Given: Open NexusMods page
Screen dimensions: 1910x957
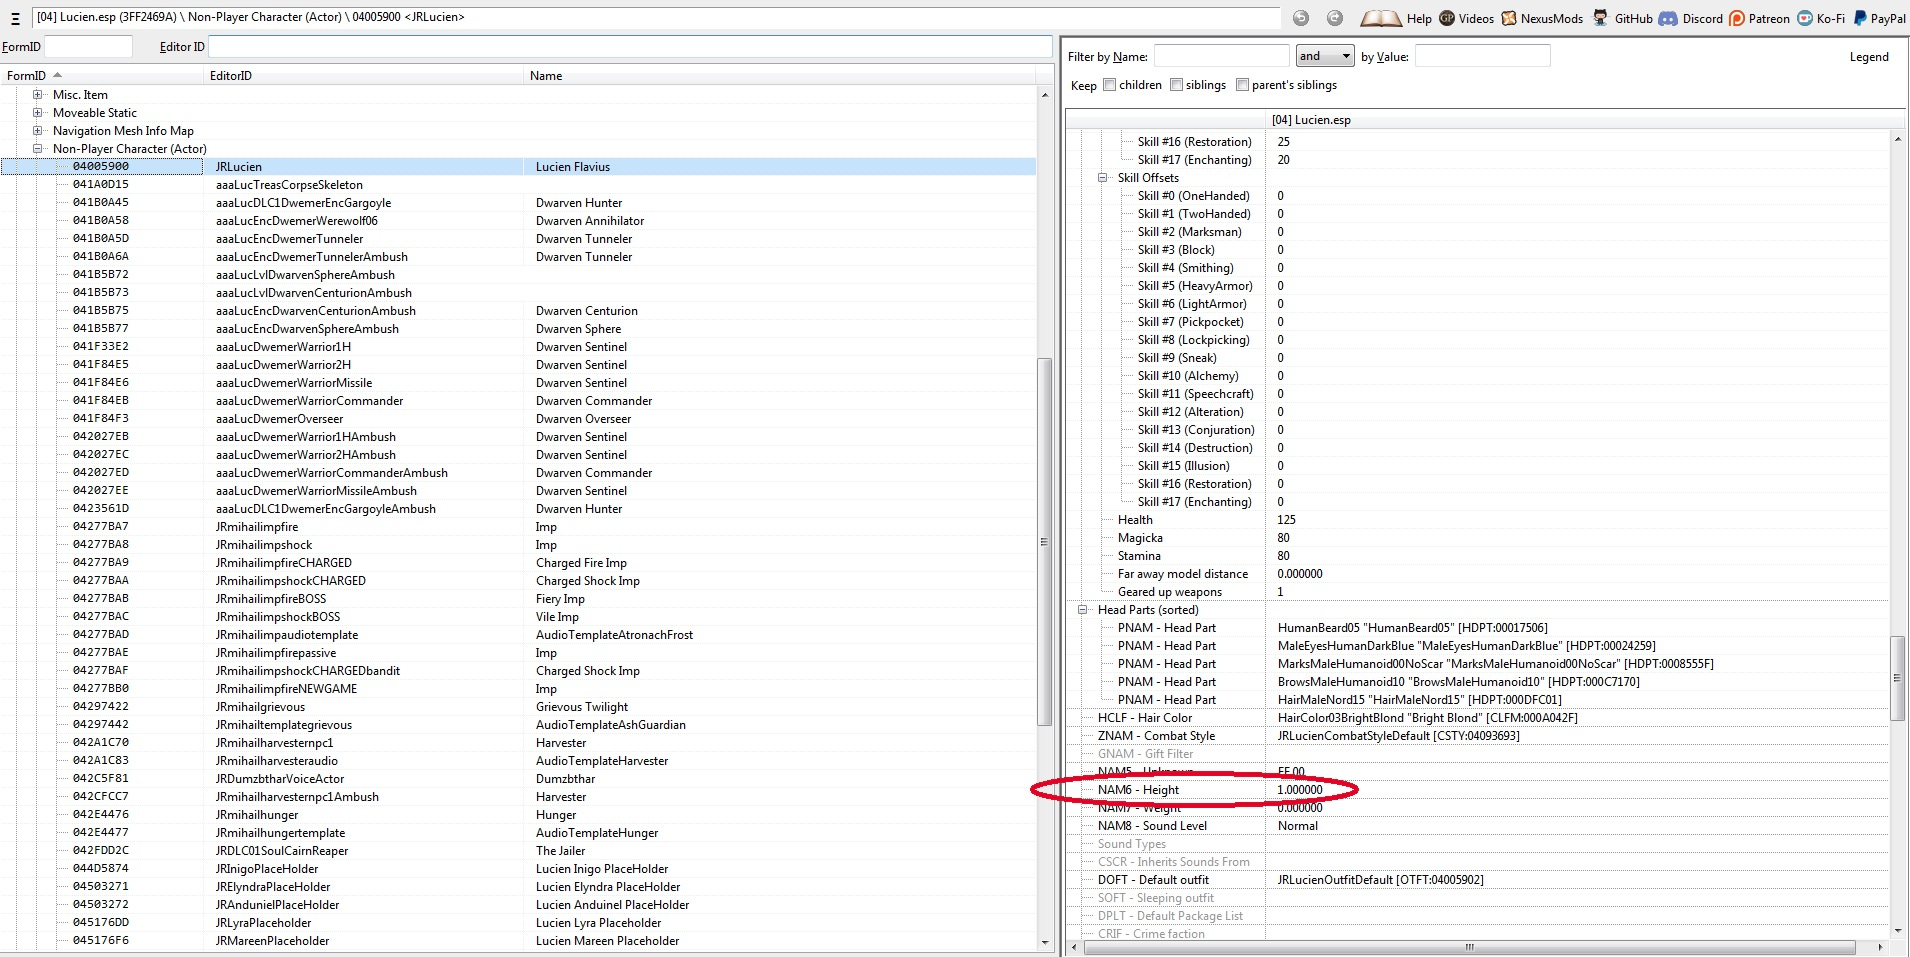Looking at the screenshot, I should pyautogui.click(x=1542, y=18).
